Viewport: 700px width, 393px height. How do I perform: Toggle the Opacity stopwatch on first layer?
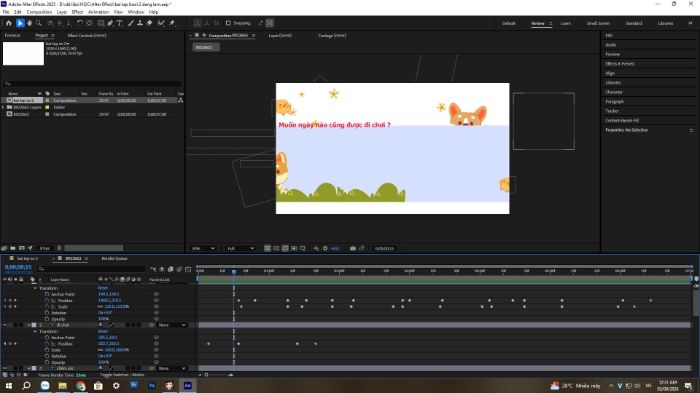[47, 319]
